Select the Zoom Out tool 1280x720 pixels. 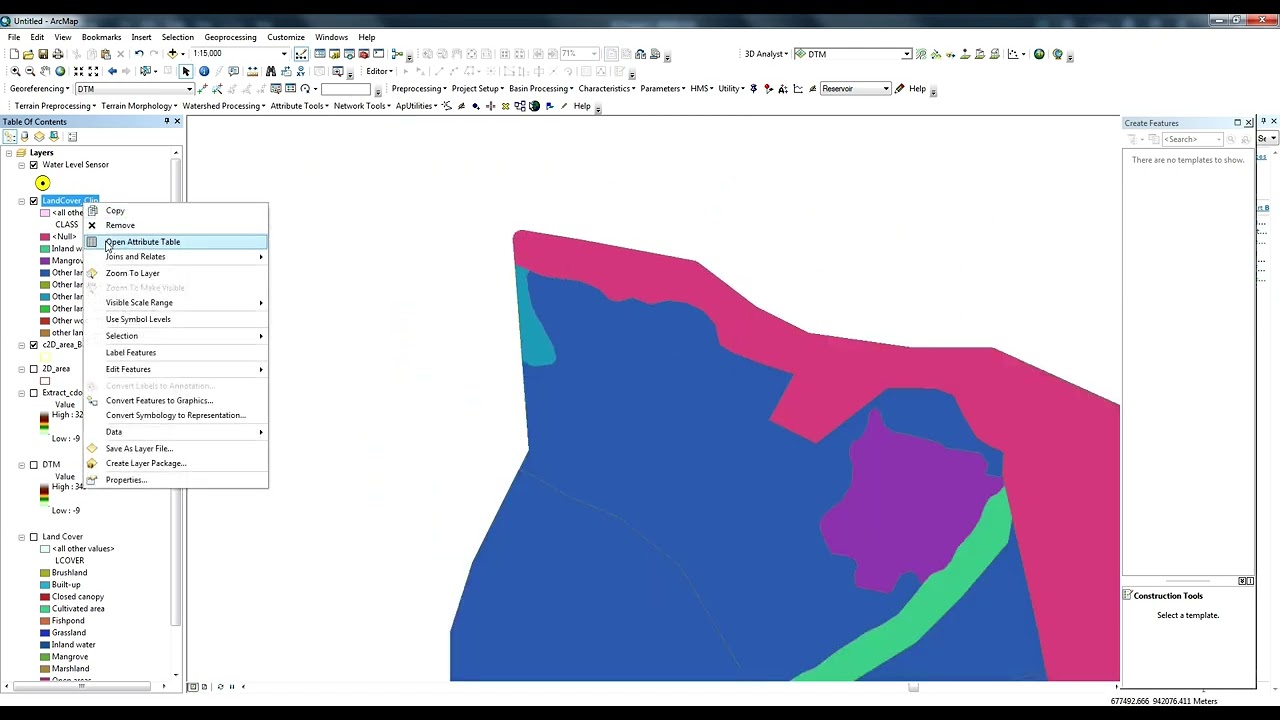point(30,71)
